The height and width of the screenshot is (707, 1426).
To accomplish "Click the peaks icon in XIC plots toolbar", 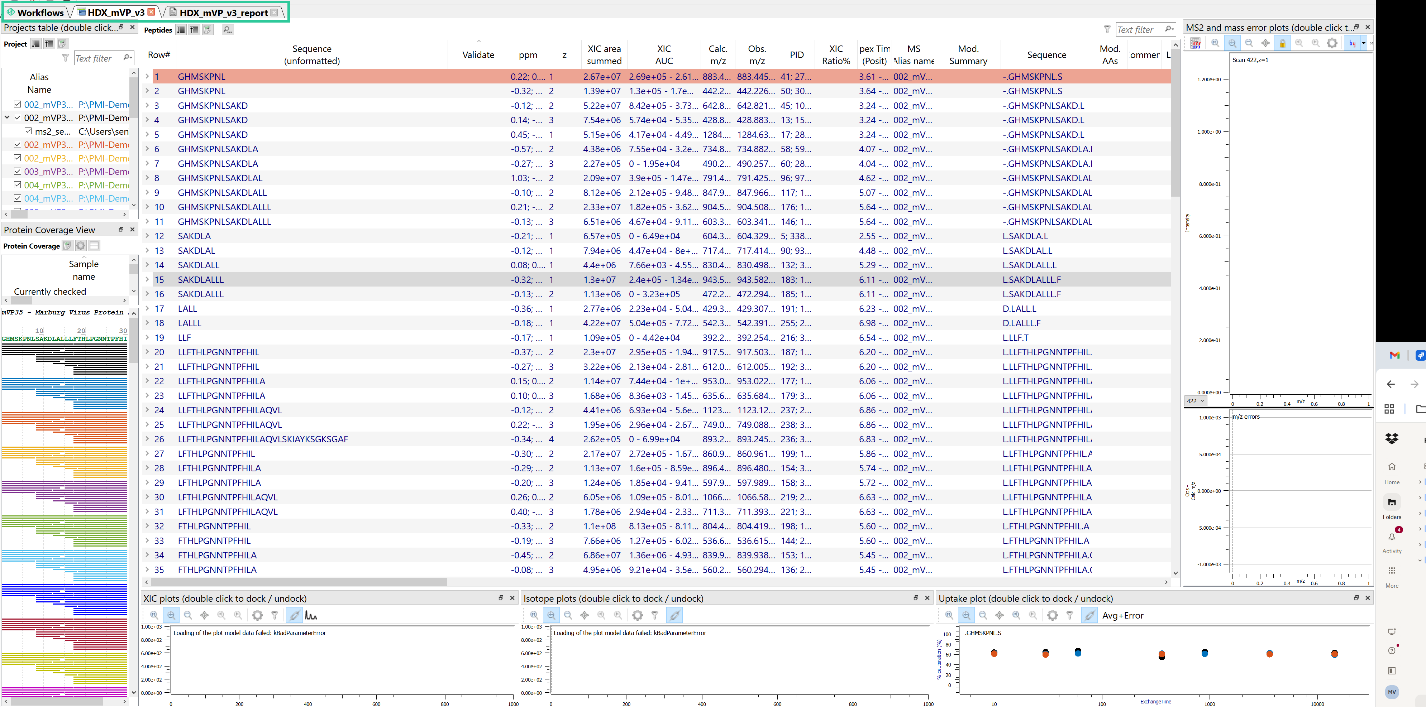I will pyautogui.click(x=311, y=616).
